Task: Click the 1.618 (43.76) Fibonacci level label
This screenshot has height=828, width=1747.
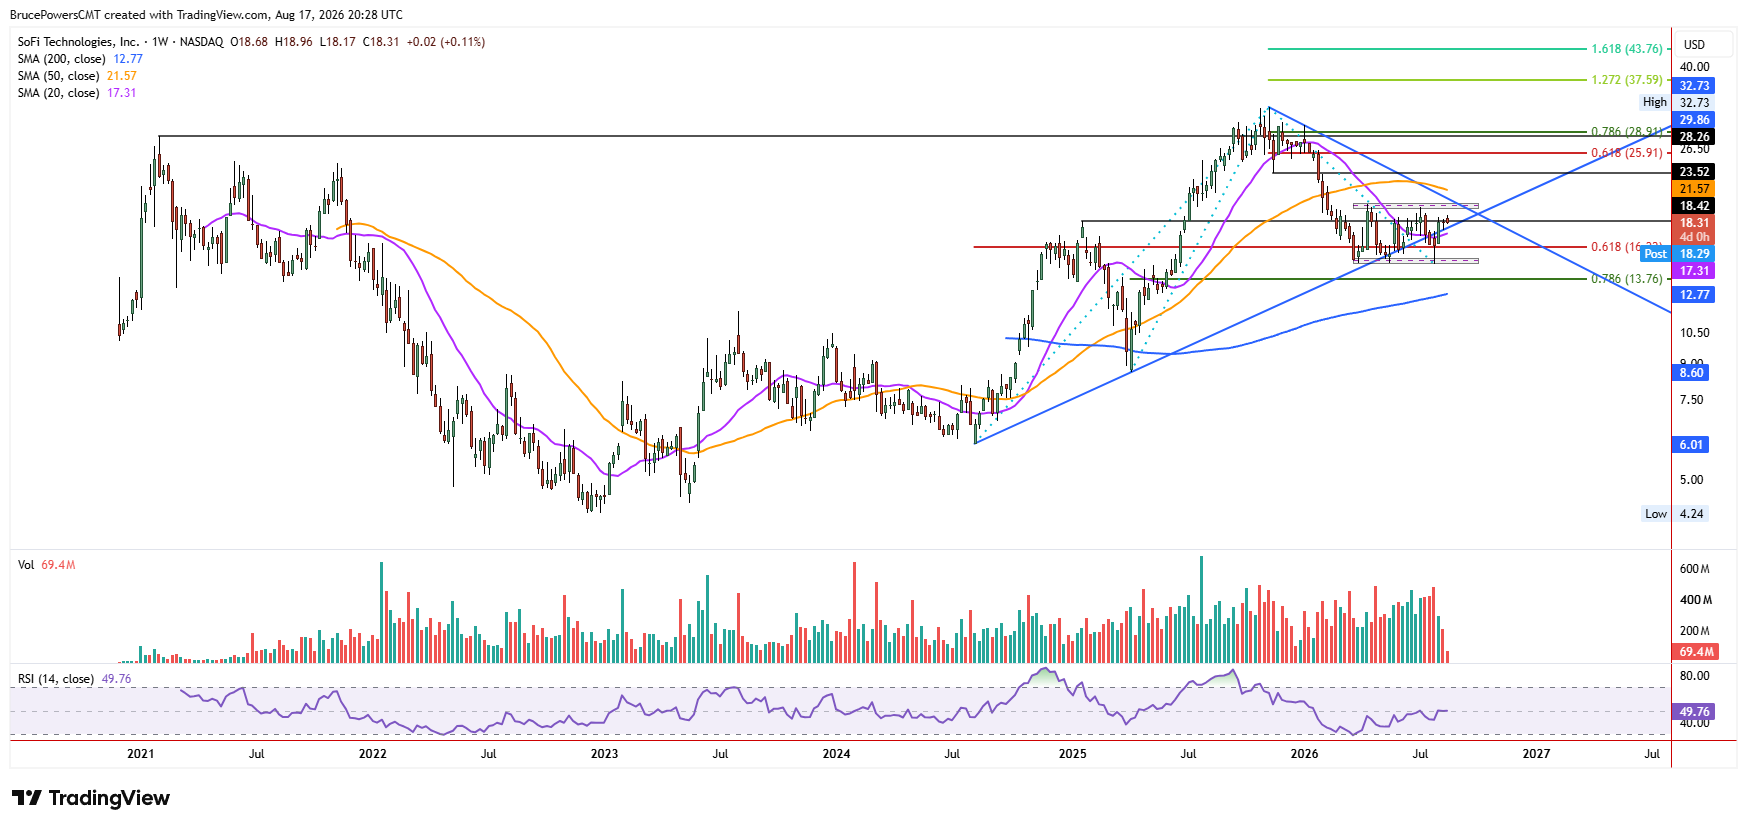Action: [x=1627, y=49]
